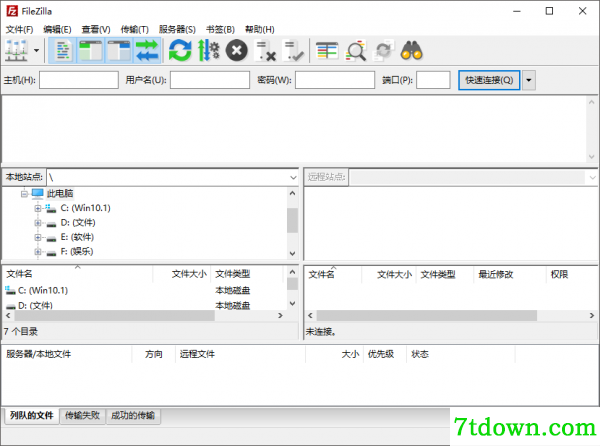
Task: Open 服务器(S) menu
Action: click(177, 29)
